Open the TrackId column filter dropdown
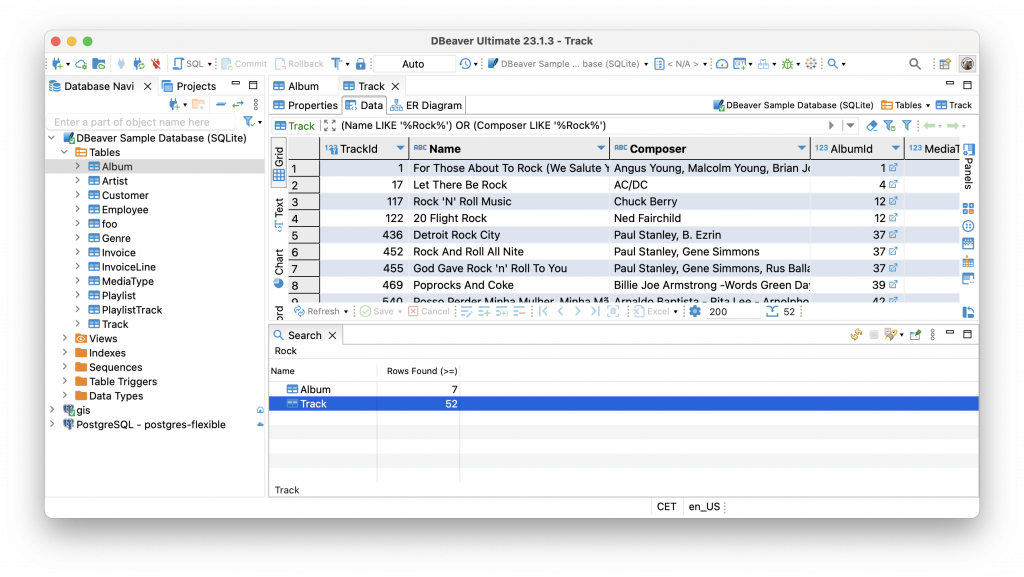This screenshot has height=577, width=1024. 400,149
